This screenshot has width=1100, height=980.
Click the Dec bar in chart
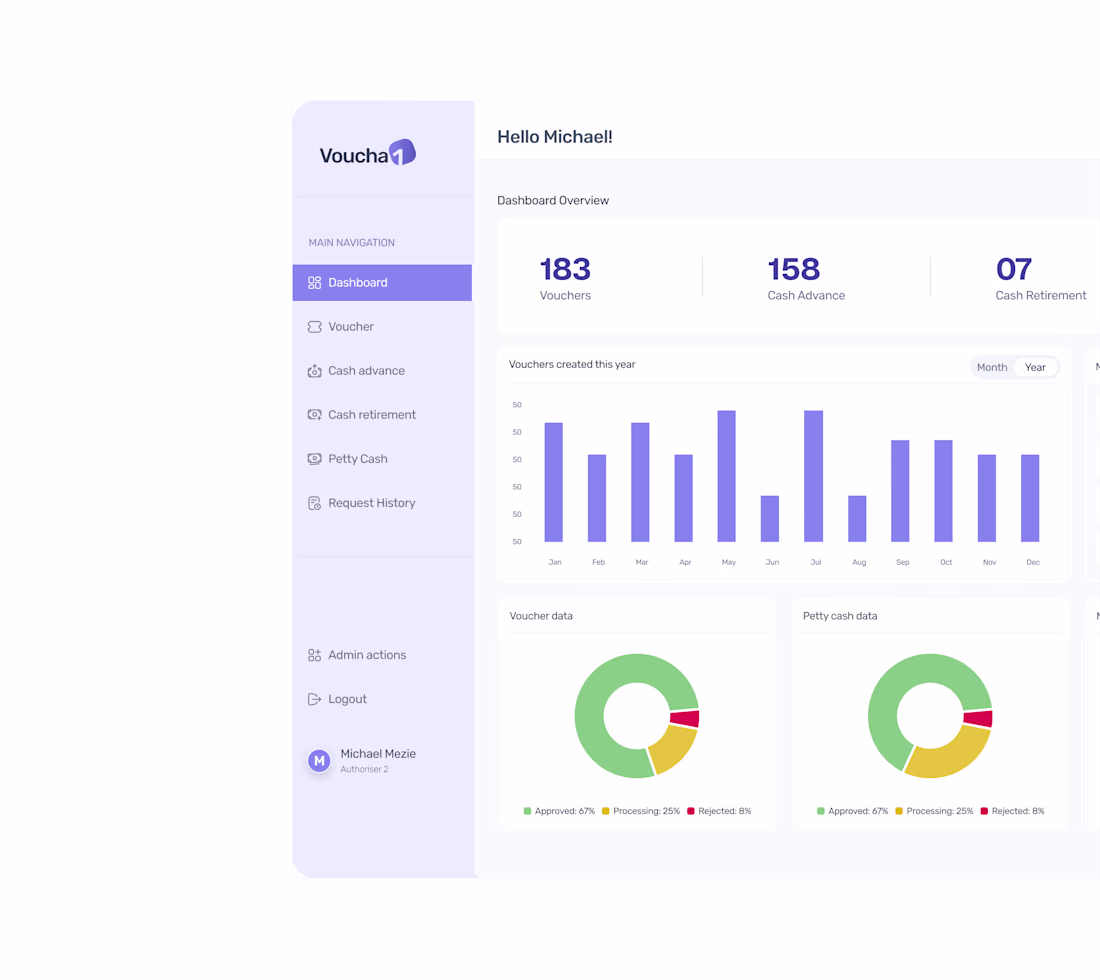click(1030, 499)
